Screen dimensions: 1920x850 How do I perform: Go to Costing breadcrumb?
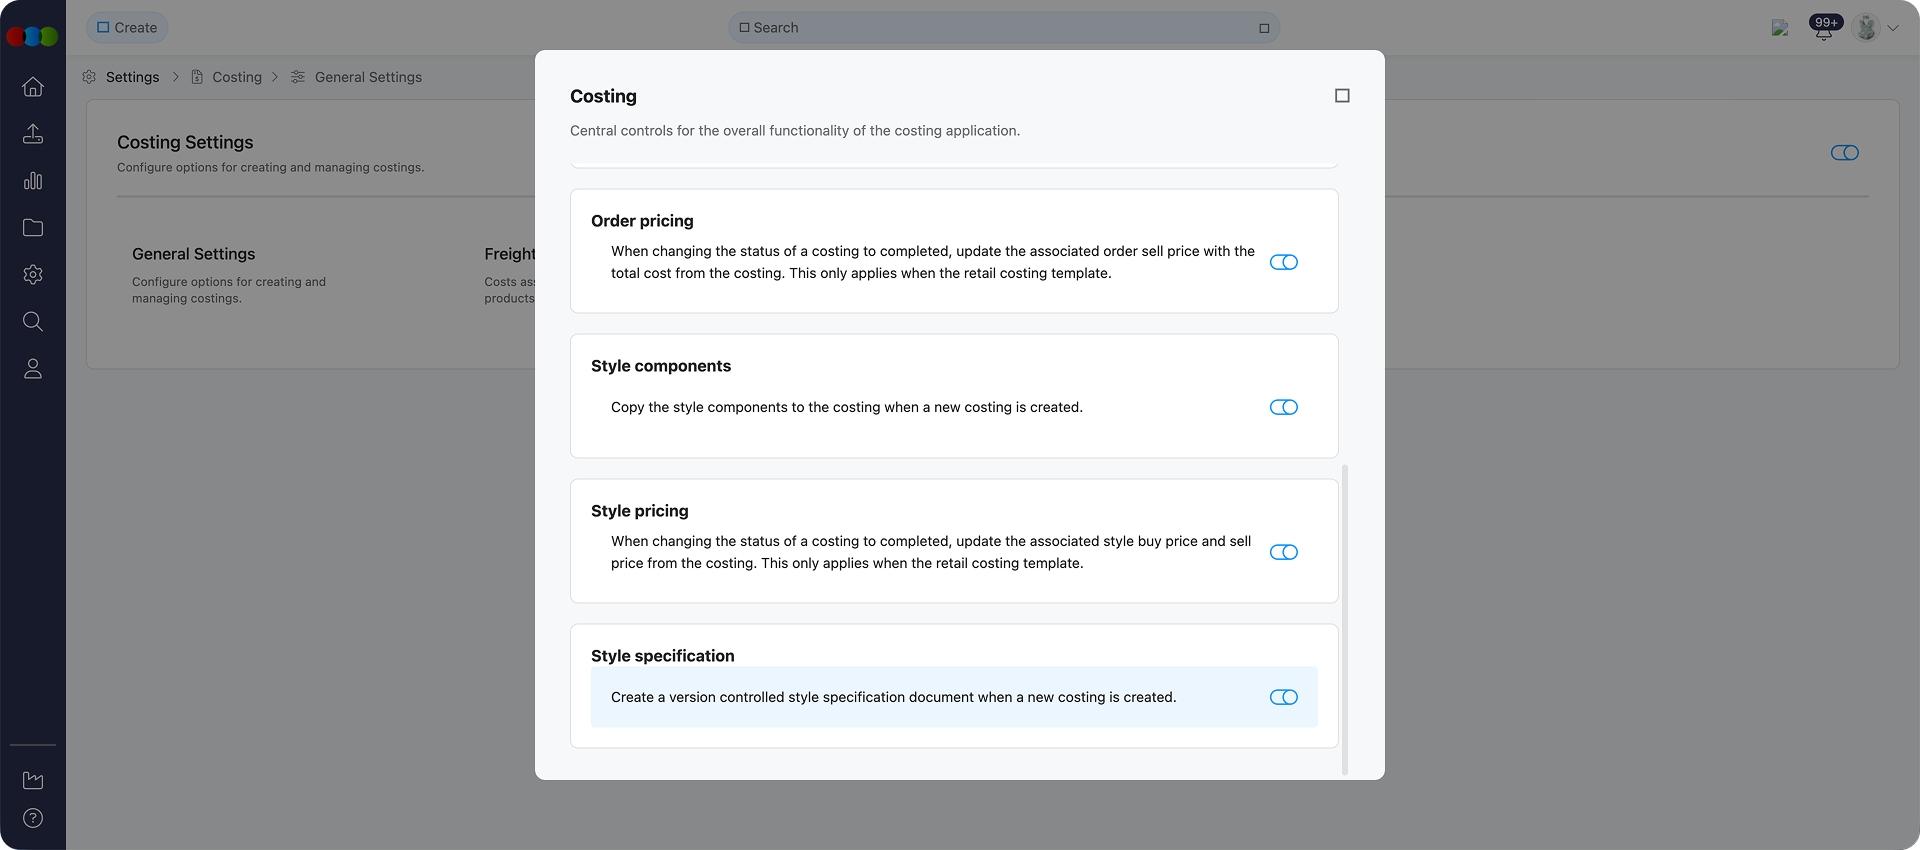[237, 77]
